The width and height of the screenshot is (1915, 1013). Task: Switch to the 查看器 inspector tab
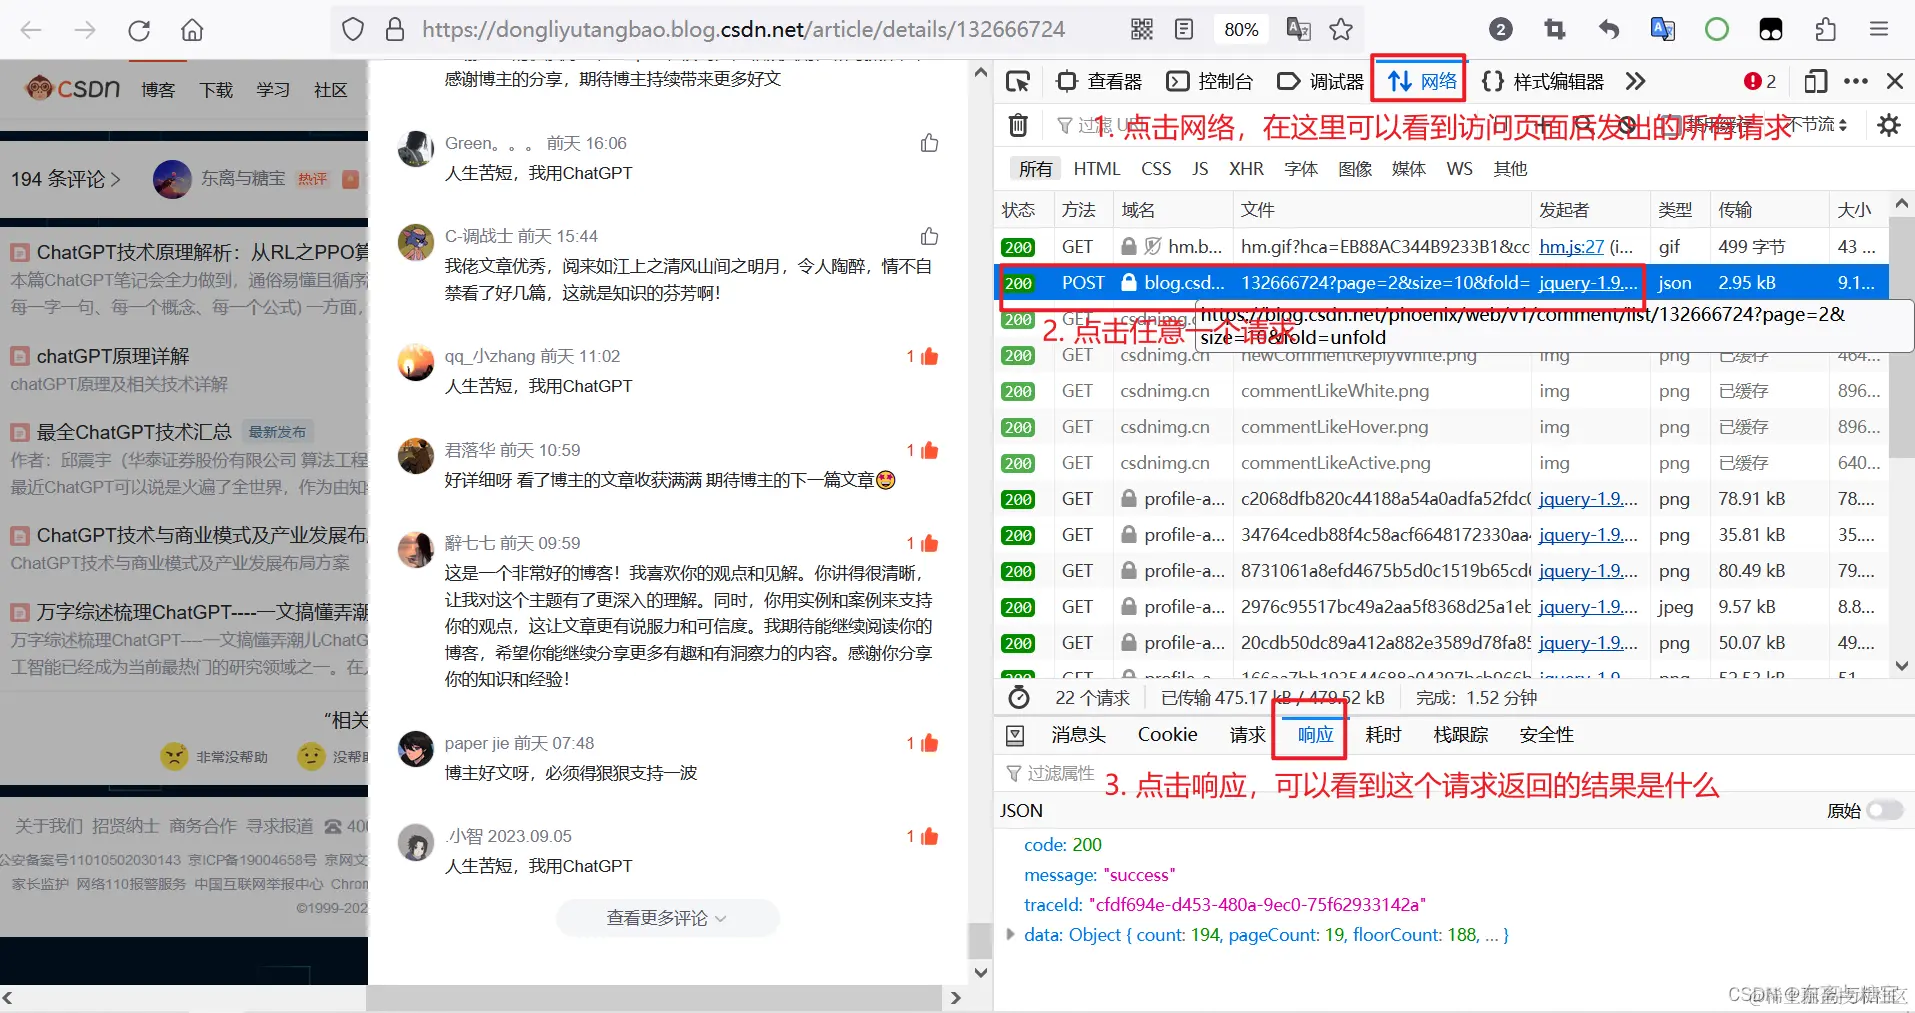(1099, 81)
